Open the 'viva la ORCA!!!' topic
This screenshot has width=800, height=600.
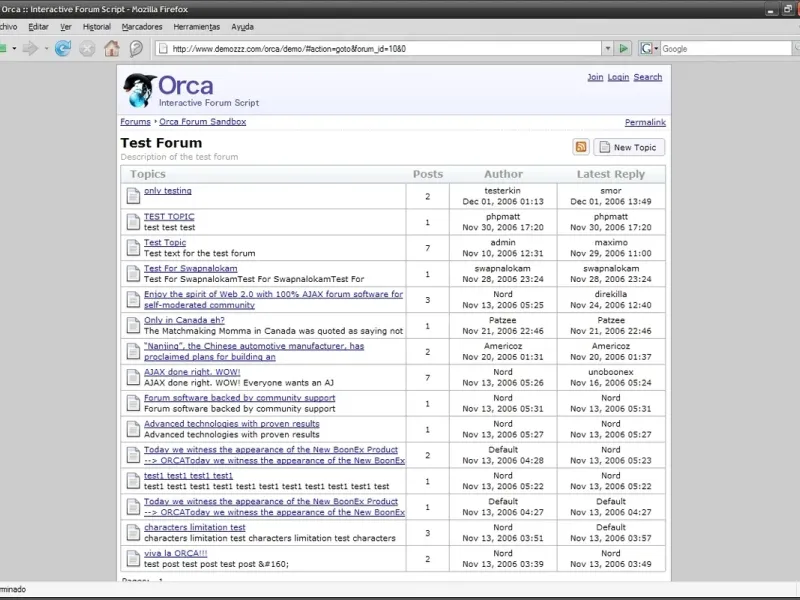[176, 553]
